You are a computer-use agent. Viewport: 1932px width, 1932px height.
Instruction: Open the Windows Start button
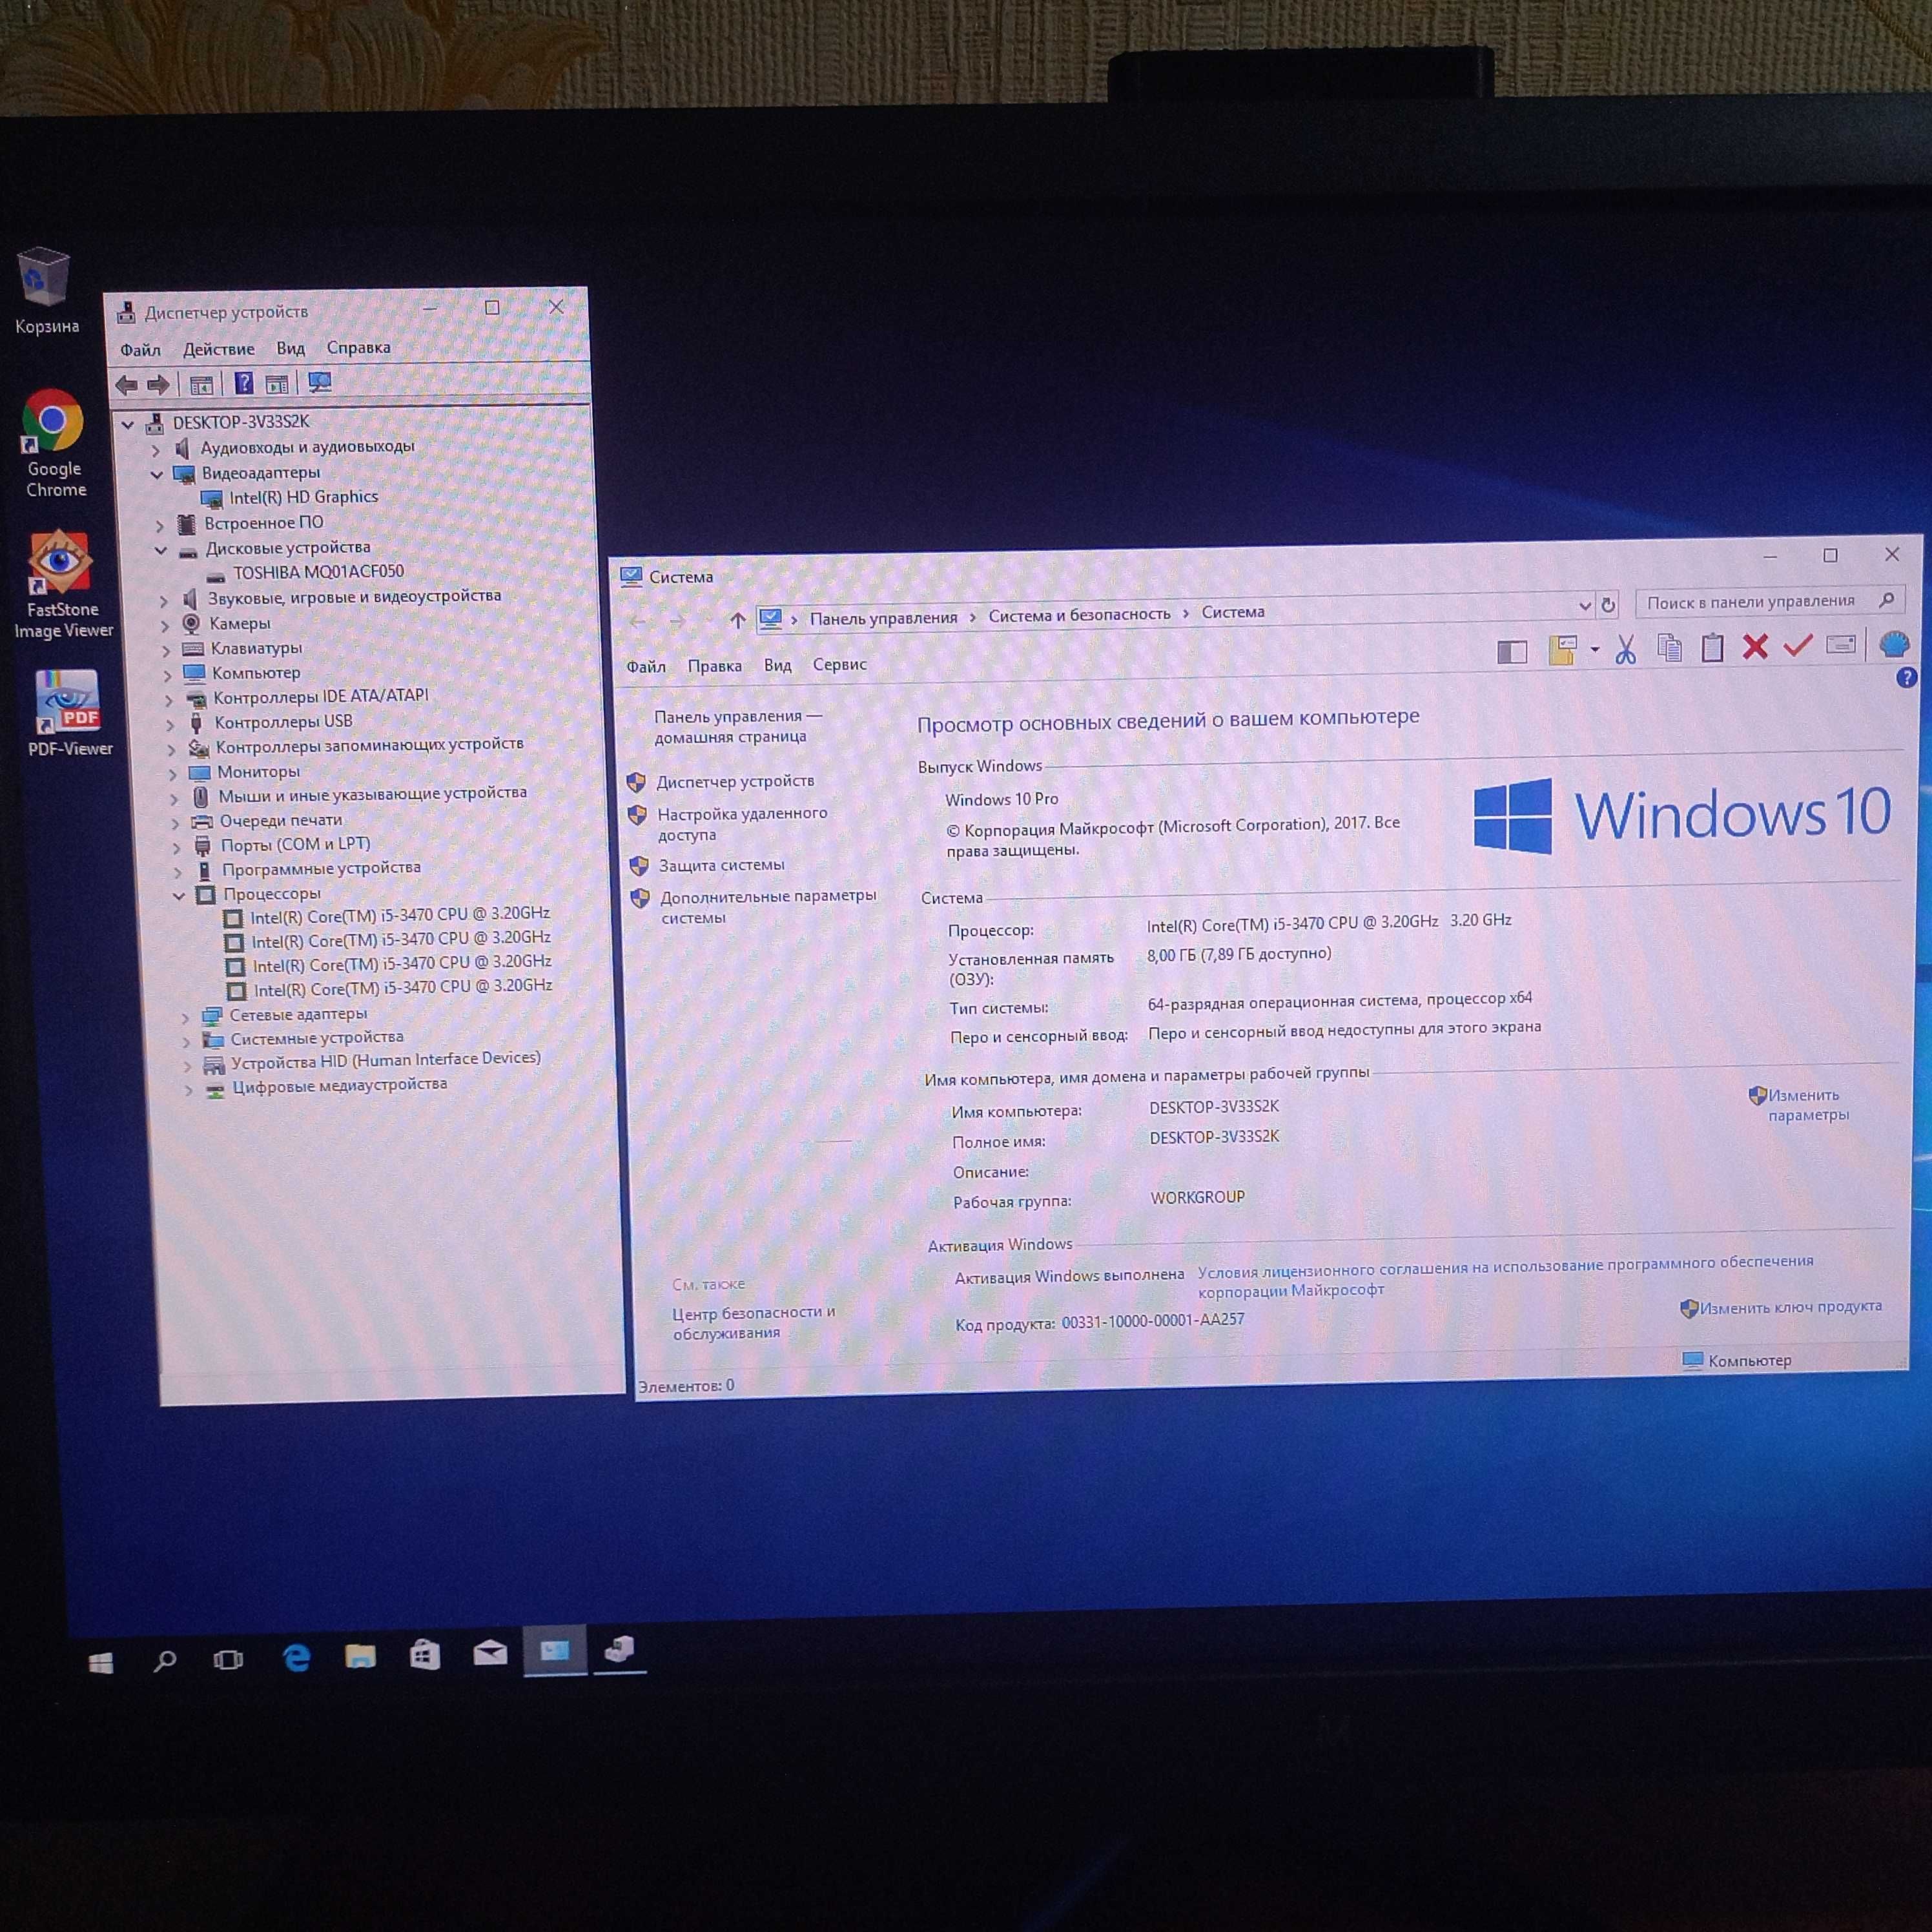tap(101, 1663)
